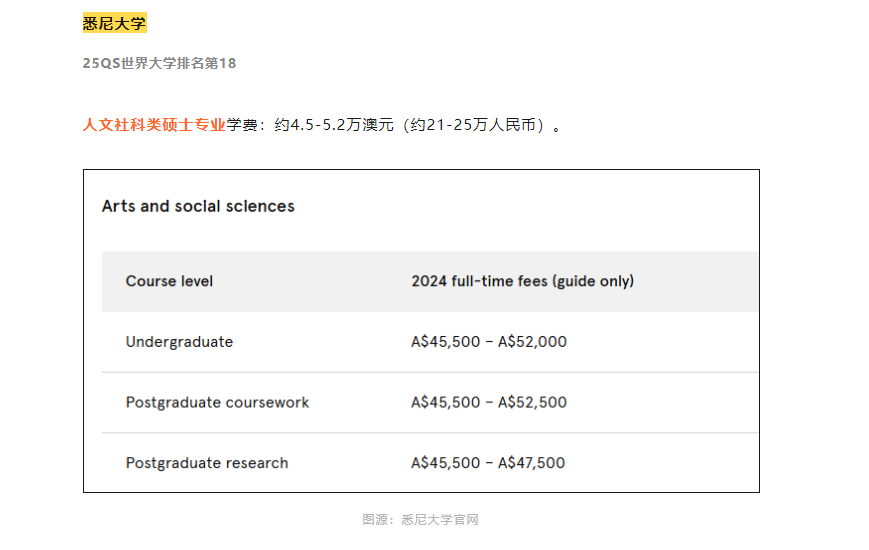Click the highlighted heading 悉尼大学
Screen dimensions: 869x550
point(115,23)
